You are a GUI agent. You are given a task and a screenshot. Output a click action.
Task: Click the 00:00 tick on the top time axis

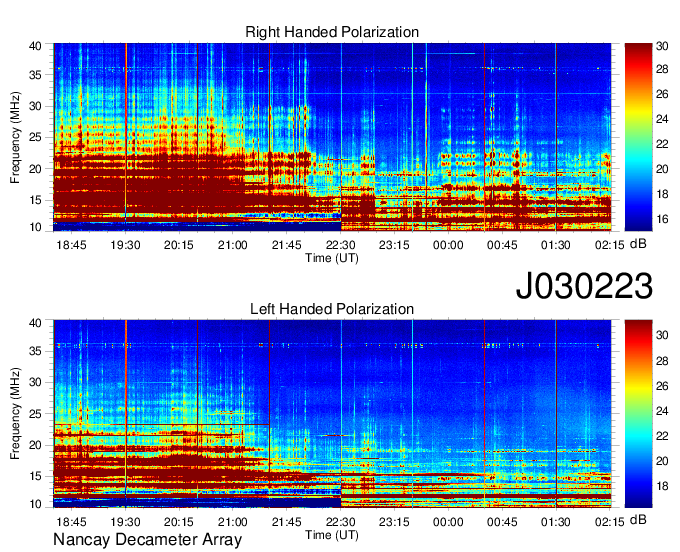[x=448, y=245]
